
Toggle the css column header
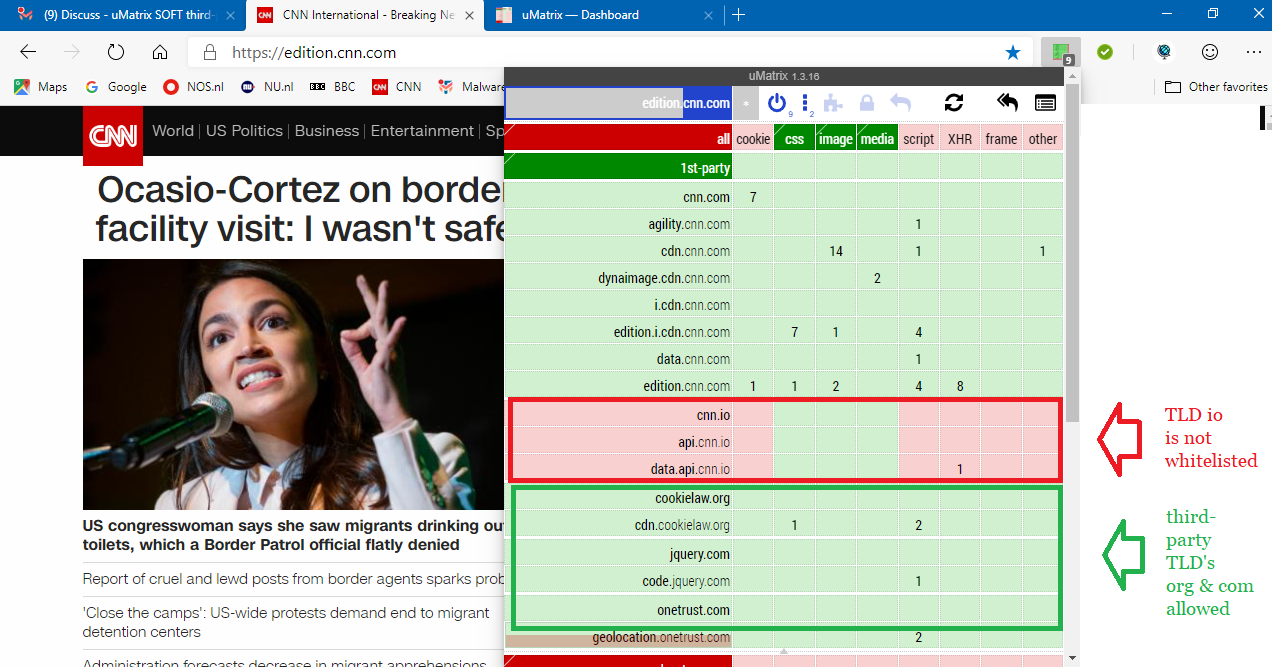(x=794, y=139)
